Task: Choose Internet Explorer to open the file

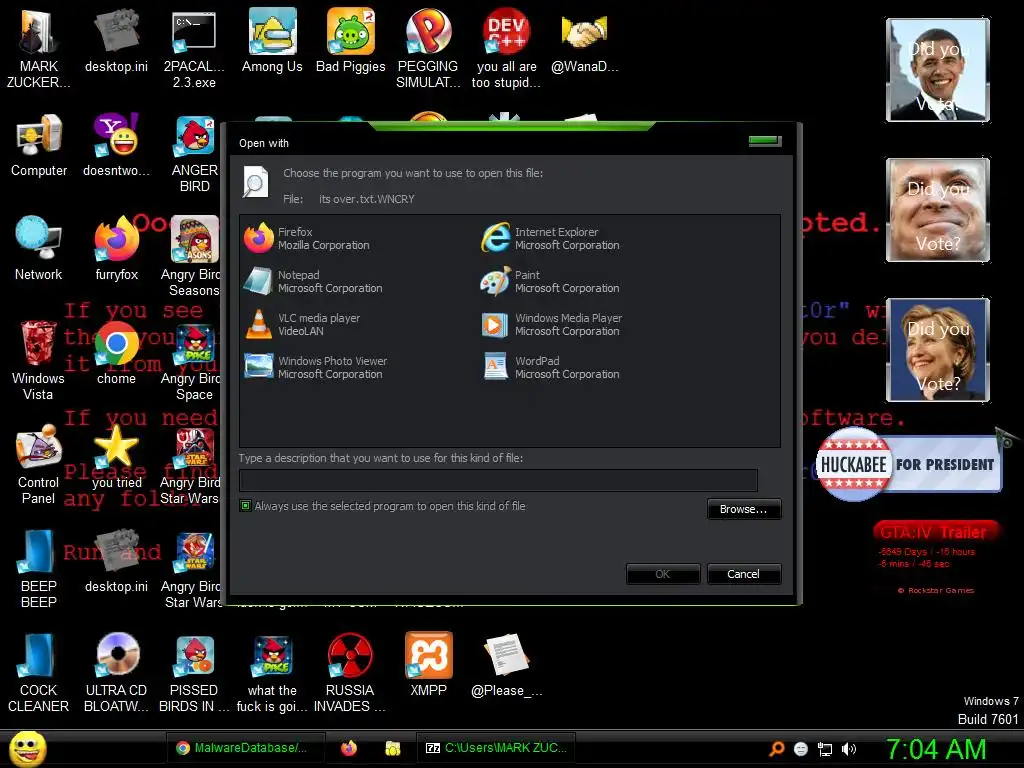Action: pos(550,238)
